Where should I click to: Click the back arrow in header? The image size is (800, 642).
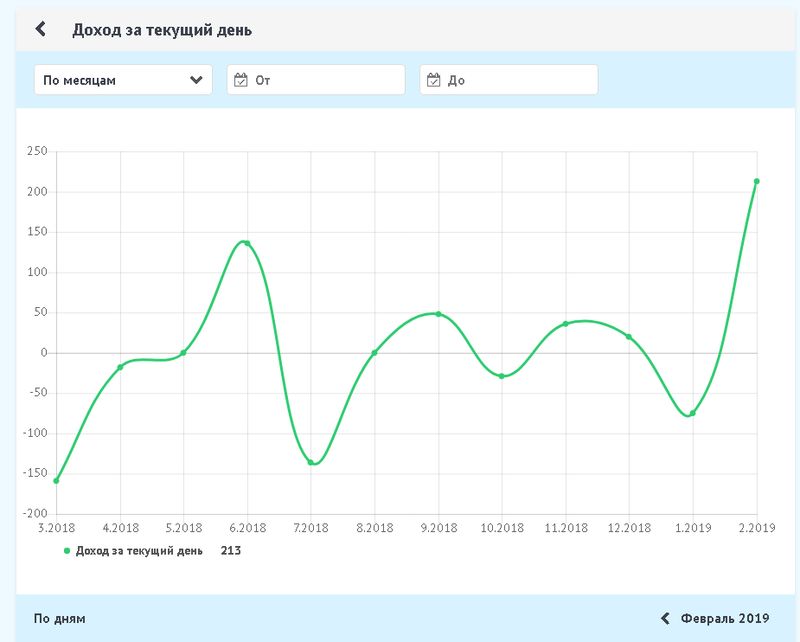coord(41,29)
